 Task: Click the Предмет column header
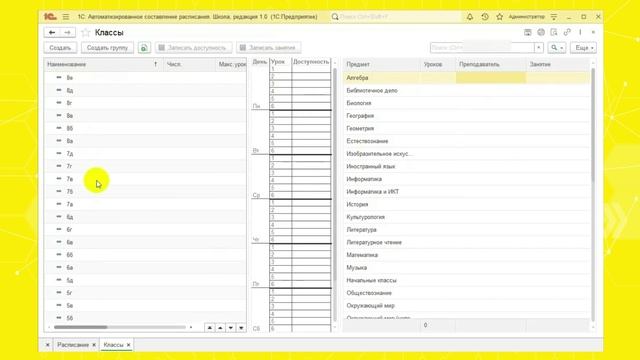382,64
